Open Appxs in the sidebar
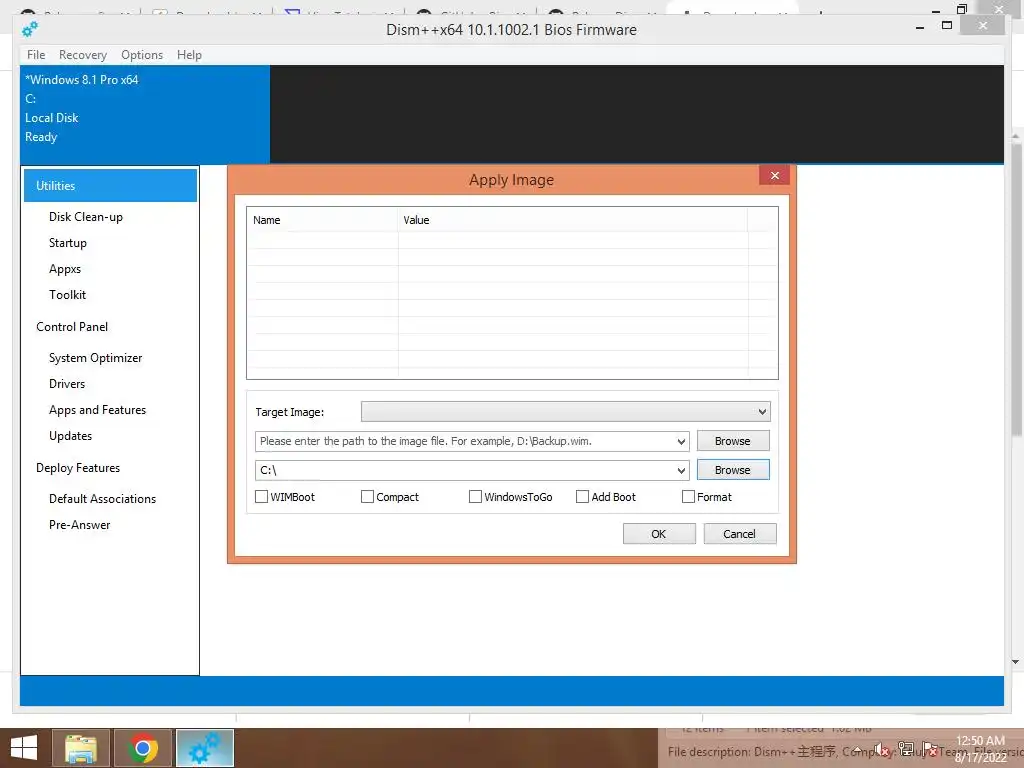Viewport: 1024px width, 768px height. pos(65,269)
